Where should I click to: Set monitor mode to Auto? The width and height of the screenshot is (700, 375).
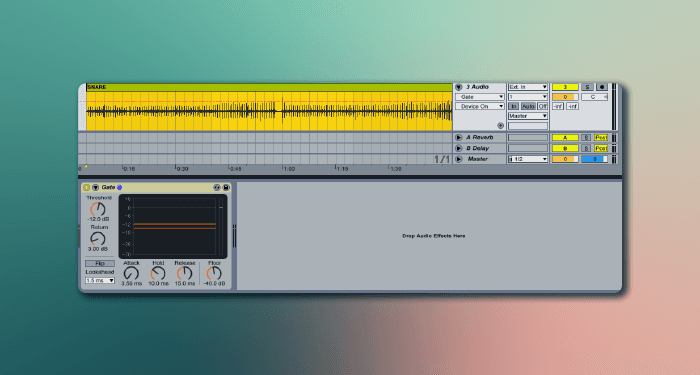coord(528,106)
